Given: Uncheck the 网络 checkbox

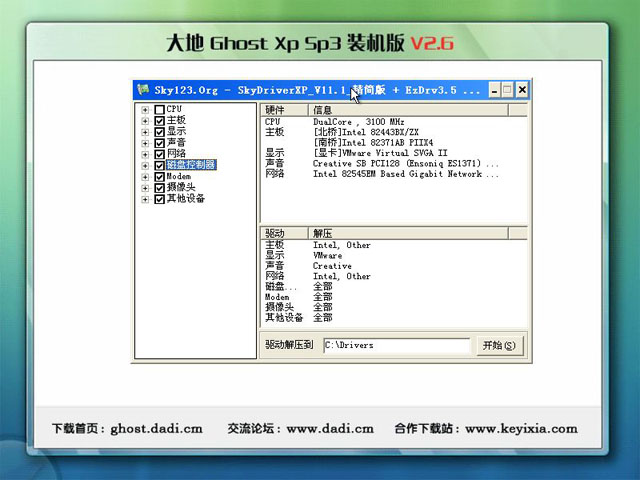Looking at the screenshot, I should click(160, 154).
